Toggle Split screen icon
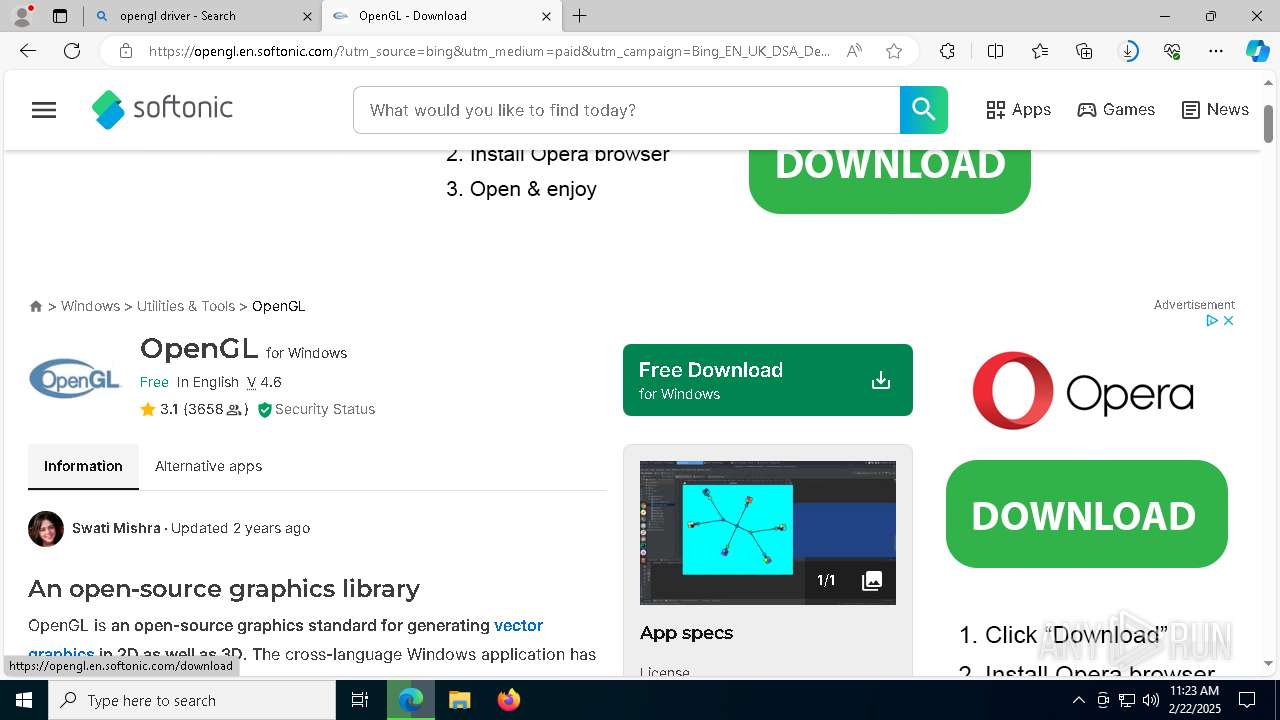1280x720 pixels. tap(995, 51)
